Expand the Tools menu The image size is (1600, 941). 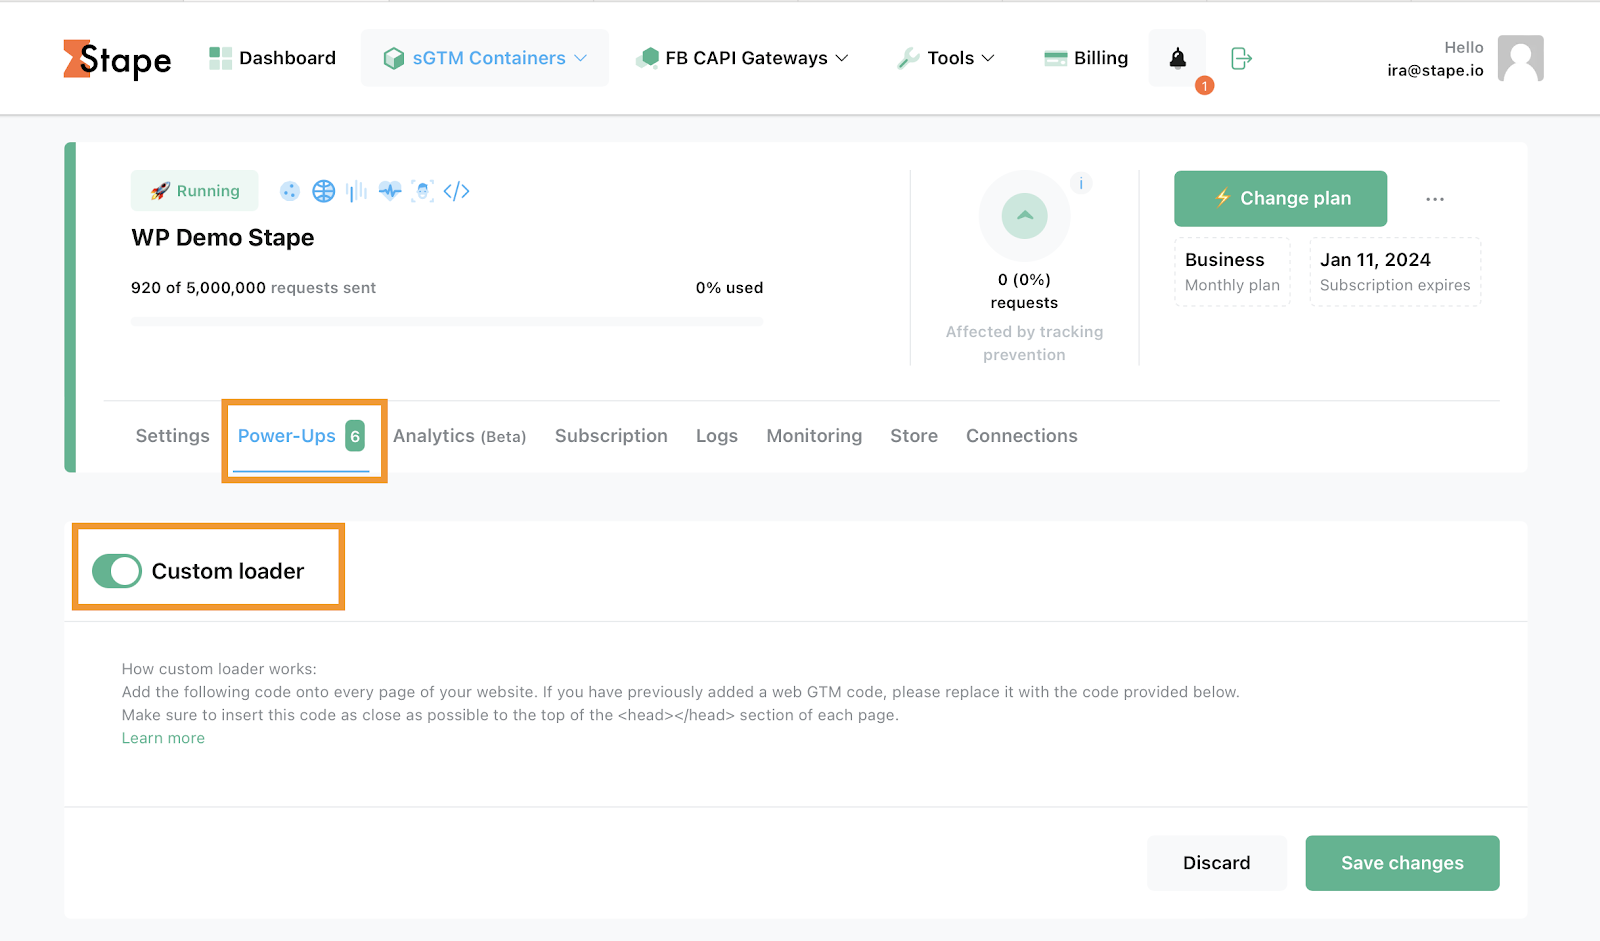pos(944,58)
